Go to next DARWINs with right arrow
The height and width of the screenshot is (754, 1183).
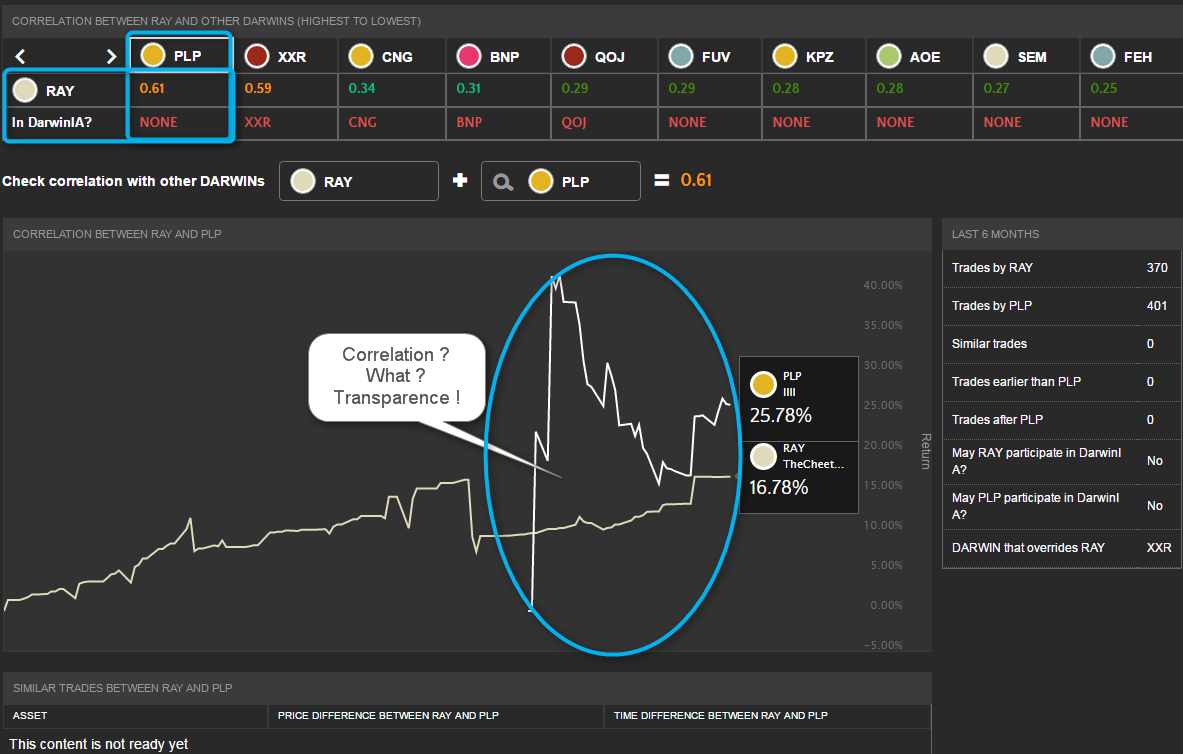coord(111,57)
